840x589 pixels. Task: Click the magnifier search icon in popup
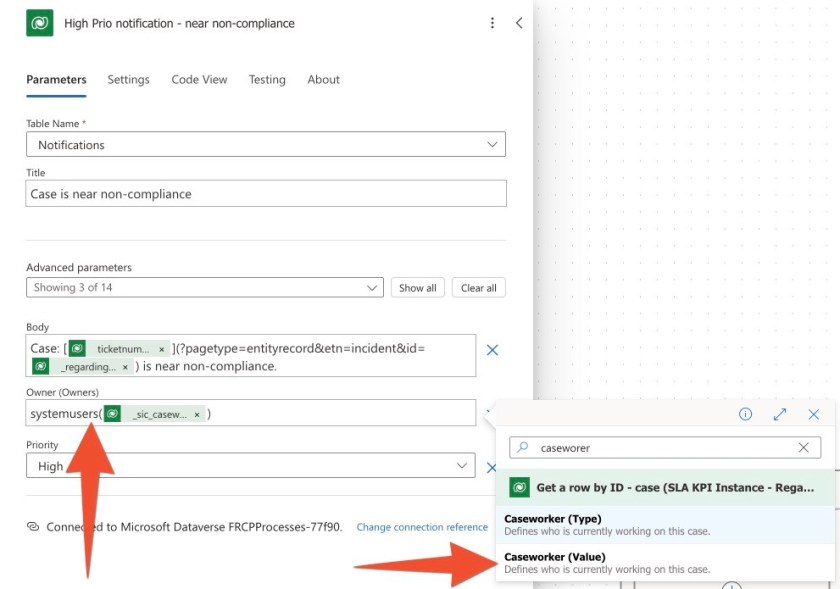(522, 447)
